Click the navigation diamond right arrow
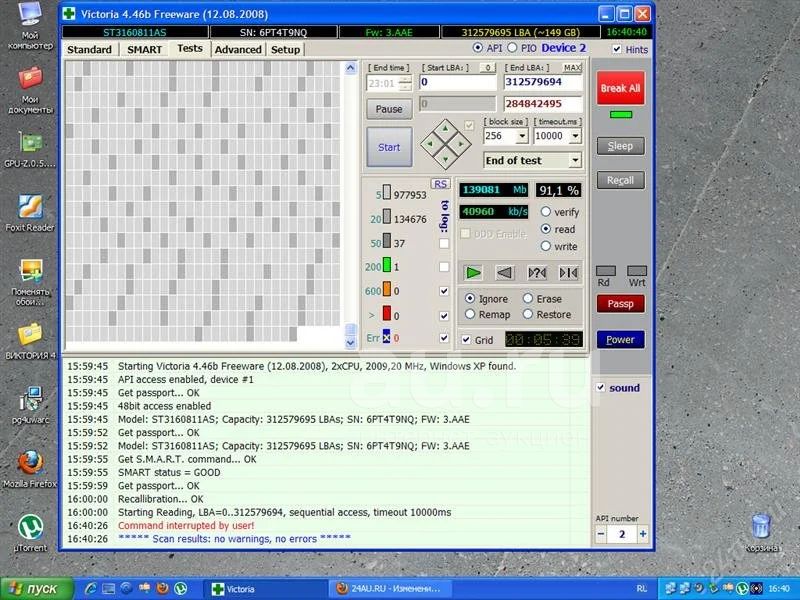The width and height of the screenshot is (800, 600). click(462, 144)
